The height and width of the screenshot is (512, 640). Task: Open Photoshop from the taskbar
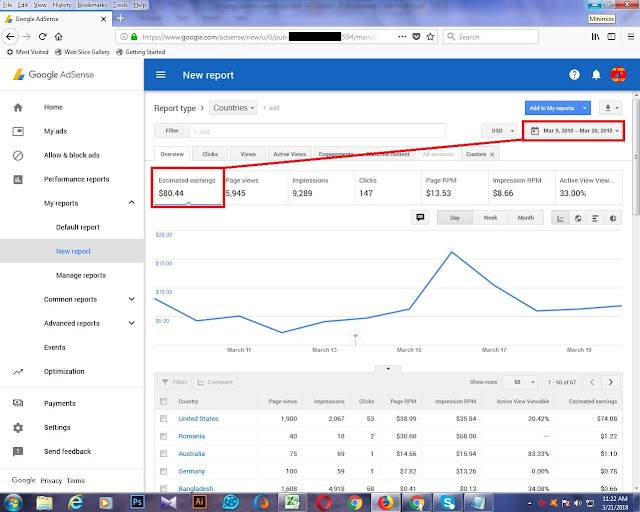(x=137, y=502)
